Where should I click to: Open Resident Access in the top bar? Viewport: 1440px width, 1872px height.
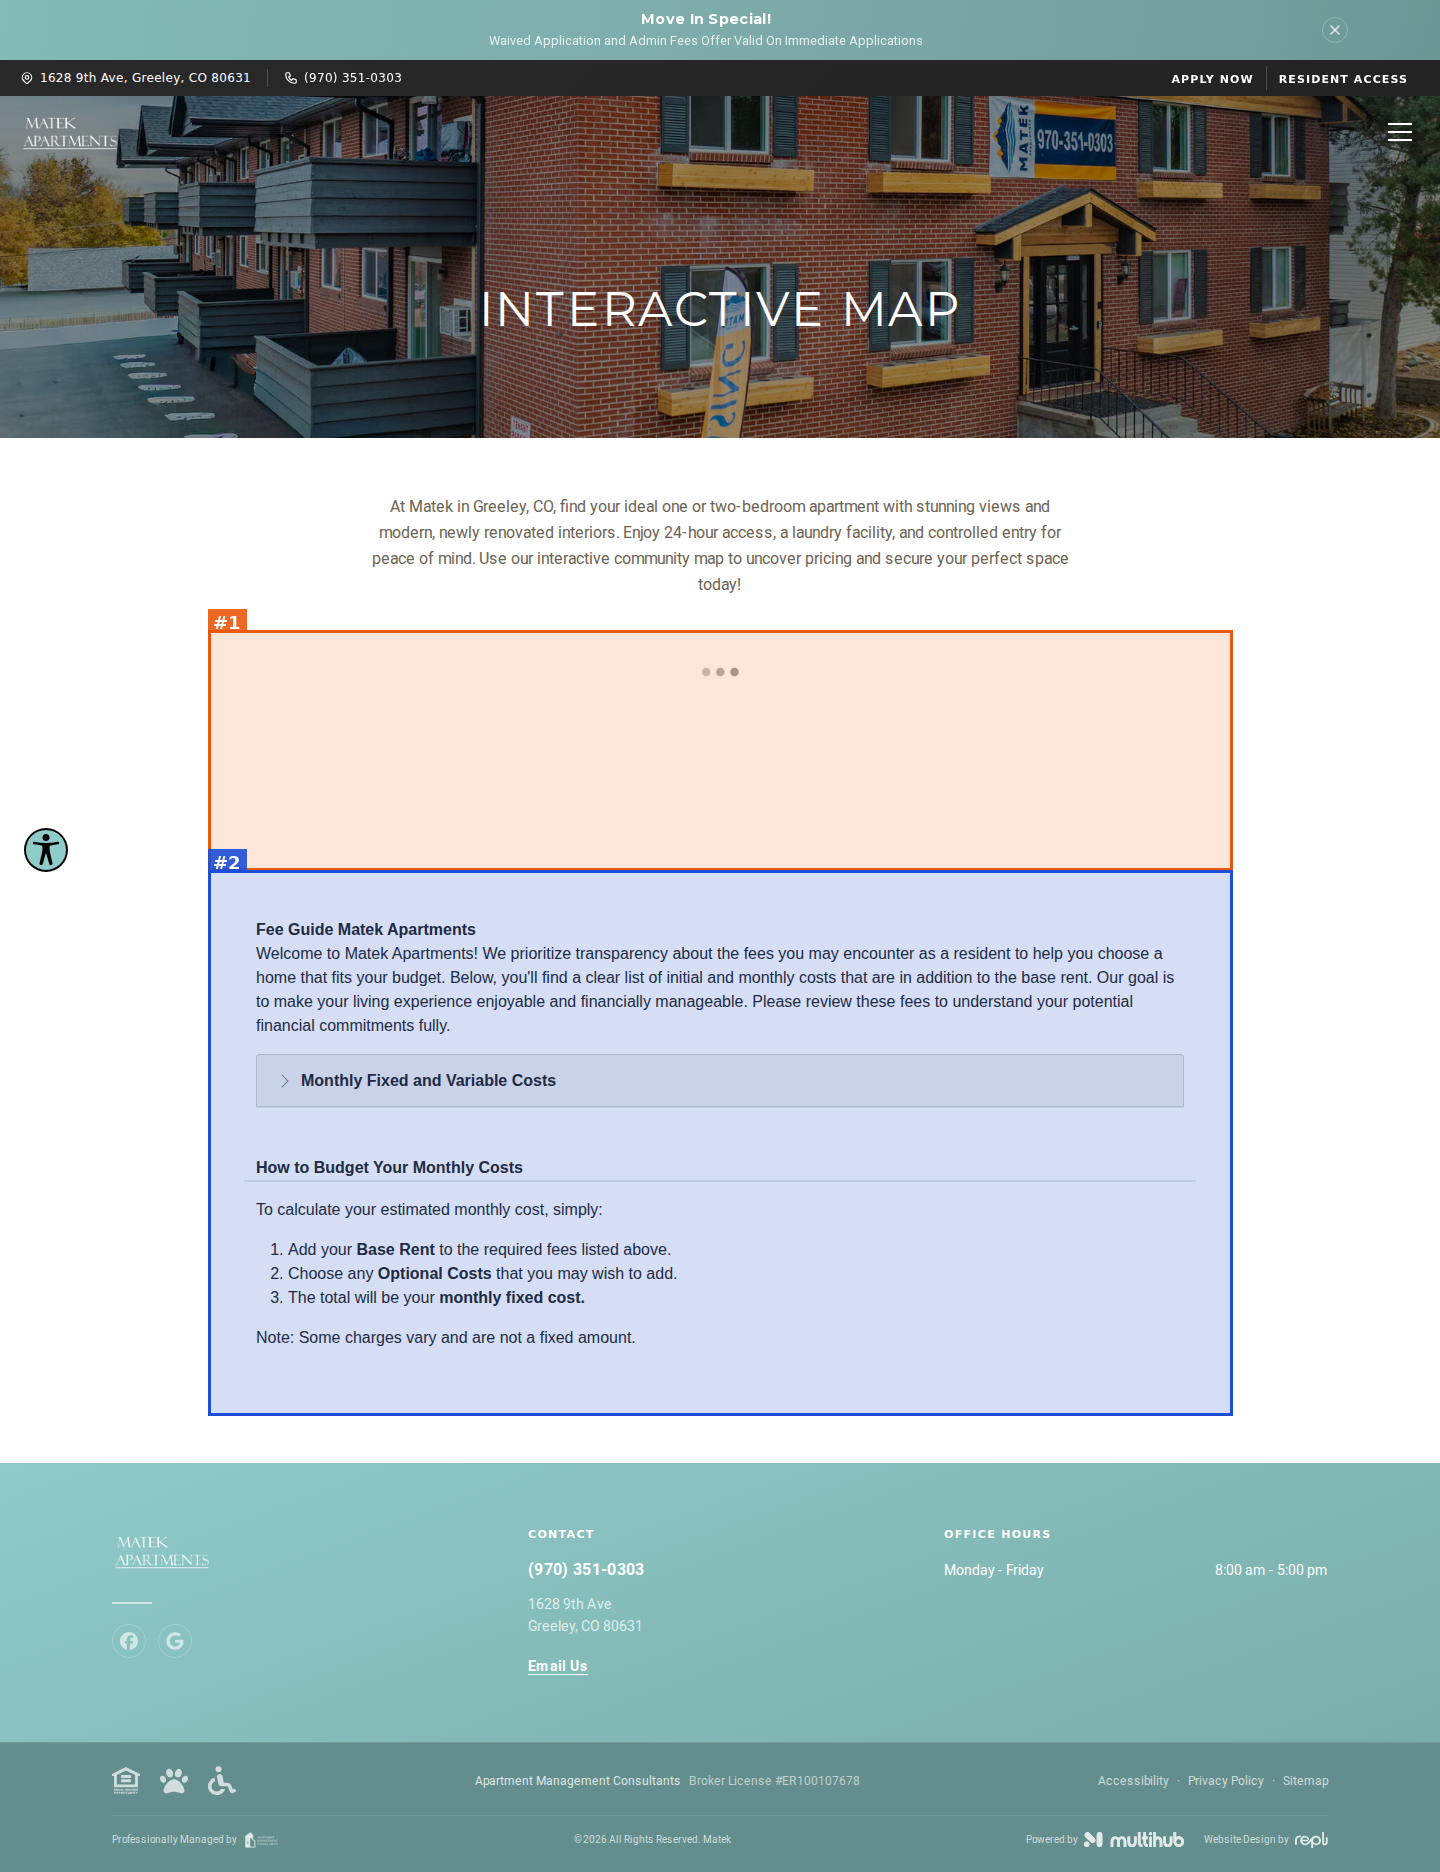[x=1343, y=79]
